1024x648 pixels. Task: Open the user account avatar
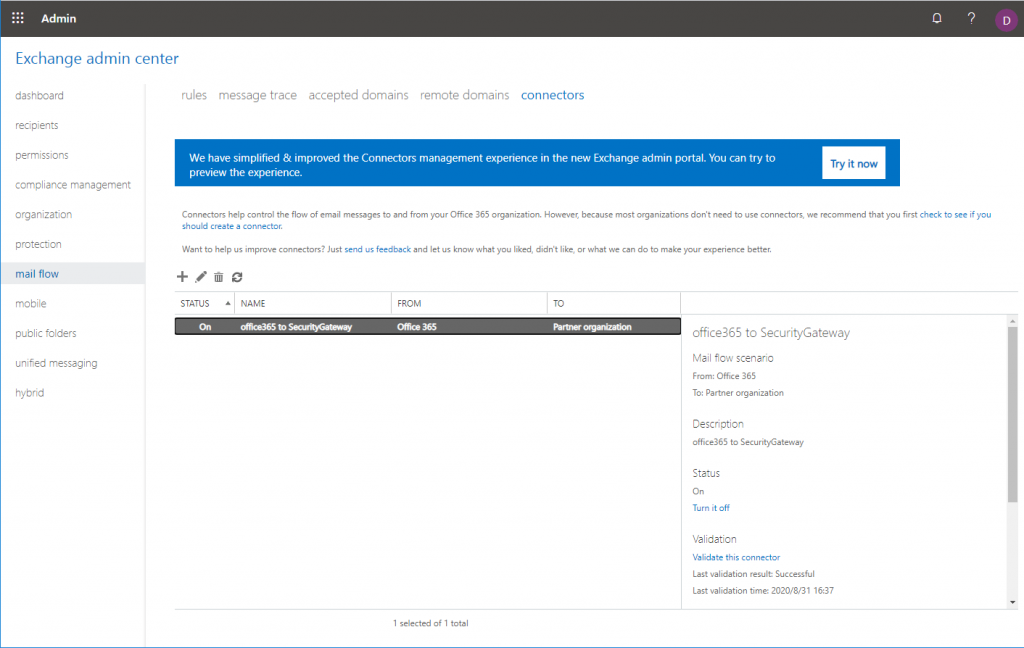coord(1005,19)
